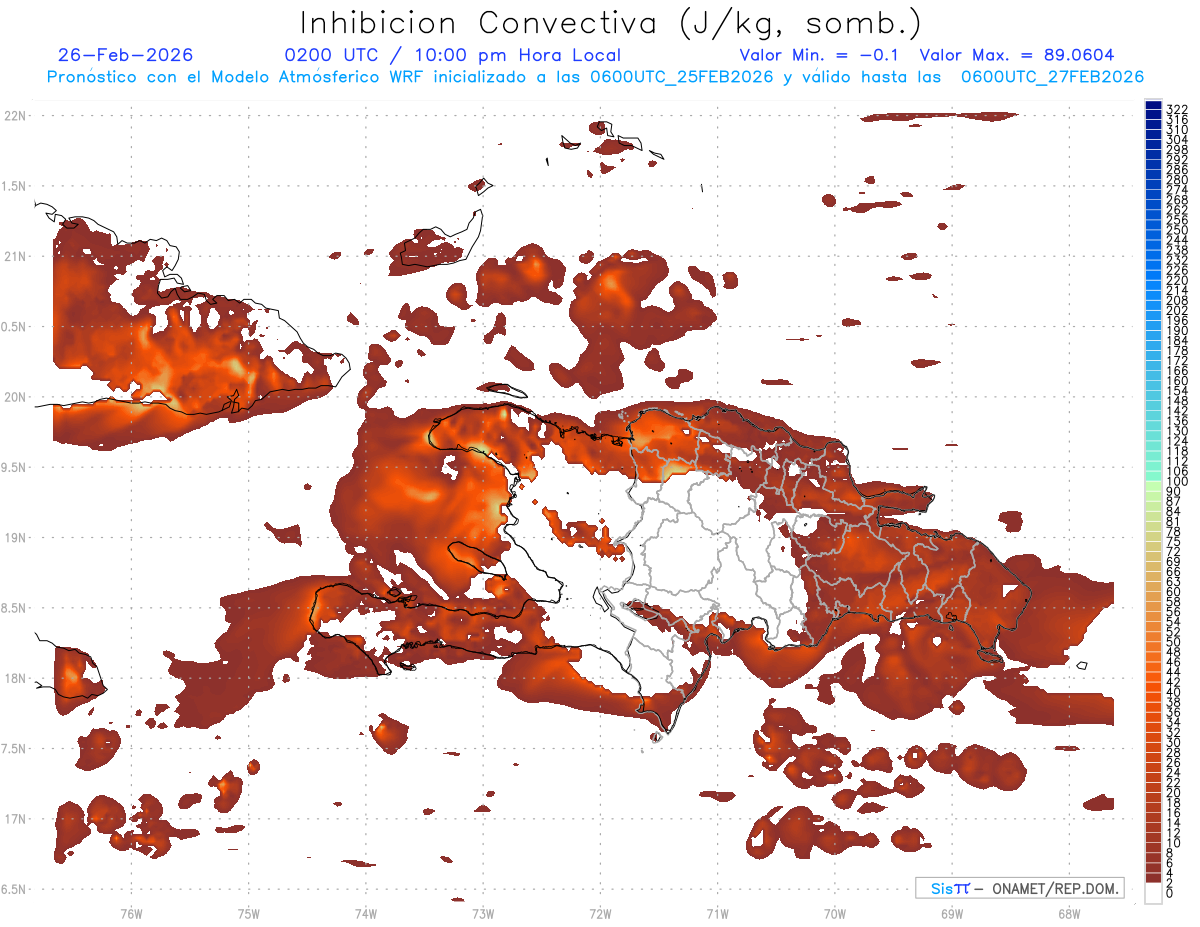Click the date "26-Feb-2026"
The width and height of the screenshot is (1200, 927).
tap(126, 55)
